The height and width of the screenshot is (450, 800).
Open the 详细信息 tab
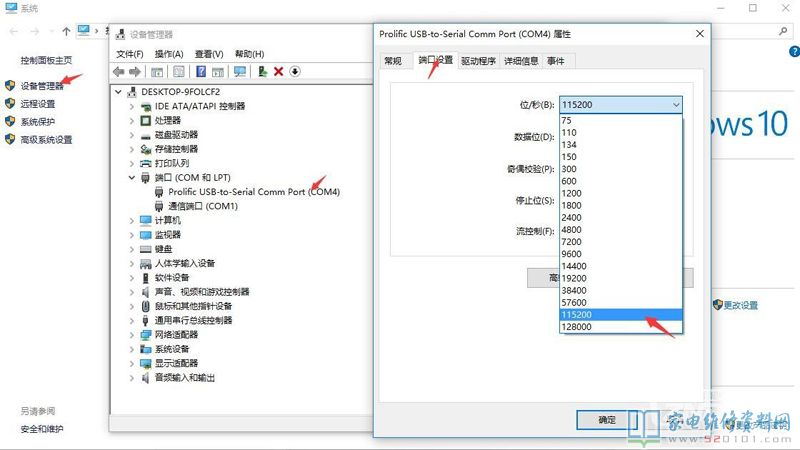click(x=521, y=61)
